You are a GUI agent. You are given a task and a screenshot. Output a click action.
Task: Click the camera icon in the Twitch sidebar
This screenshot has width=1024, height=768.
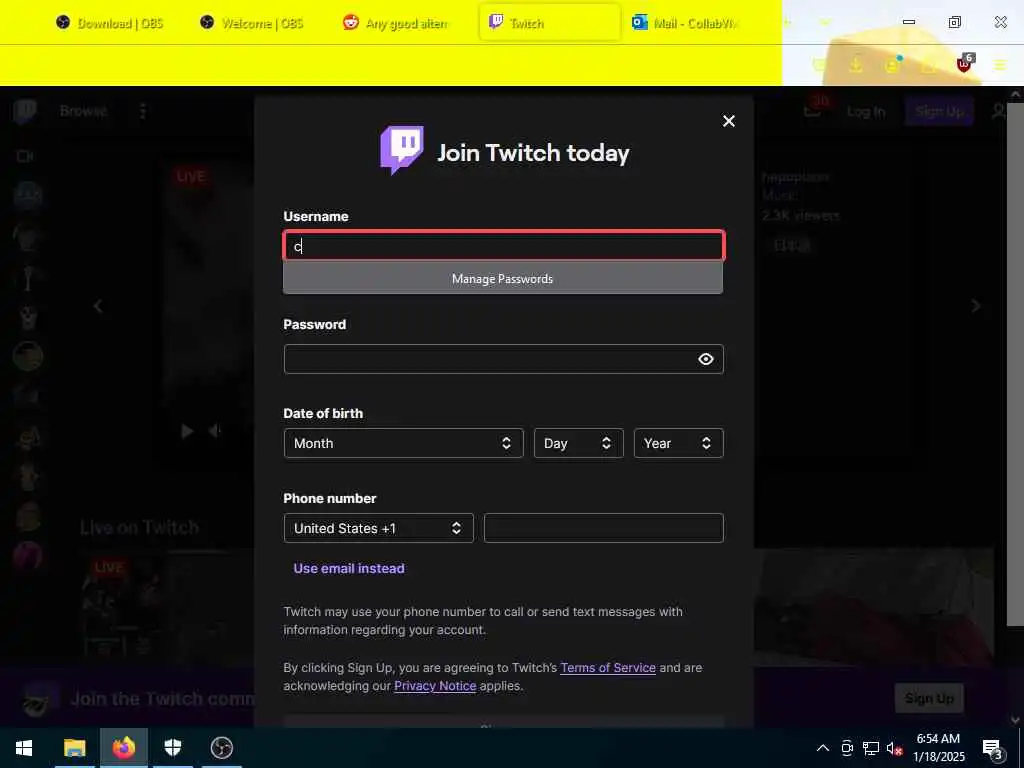(x=25, y=156)
